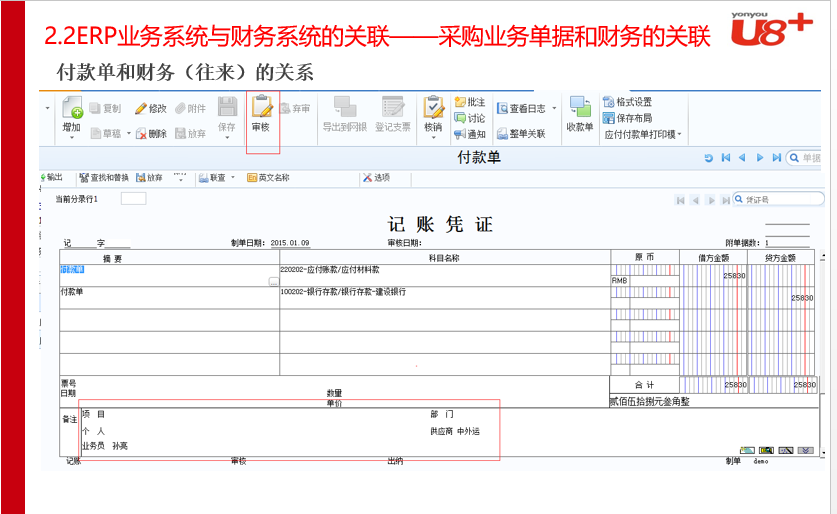Viewport: 837px width, 514px height.
Task: Click the 增加 (Add) document icon
Action: (x=71, y=109)
